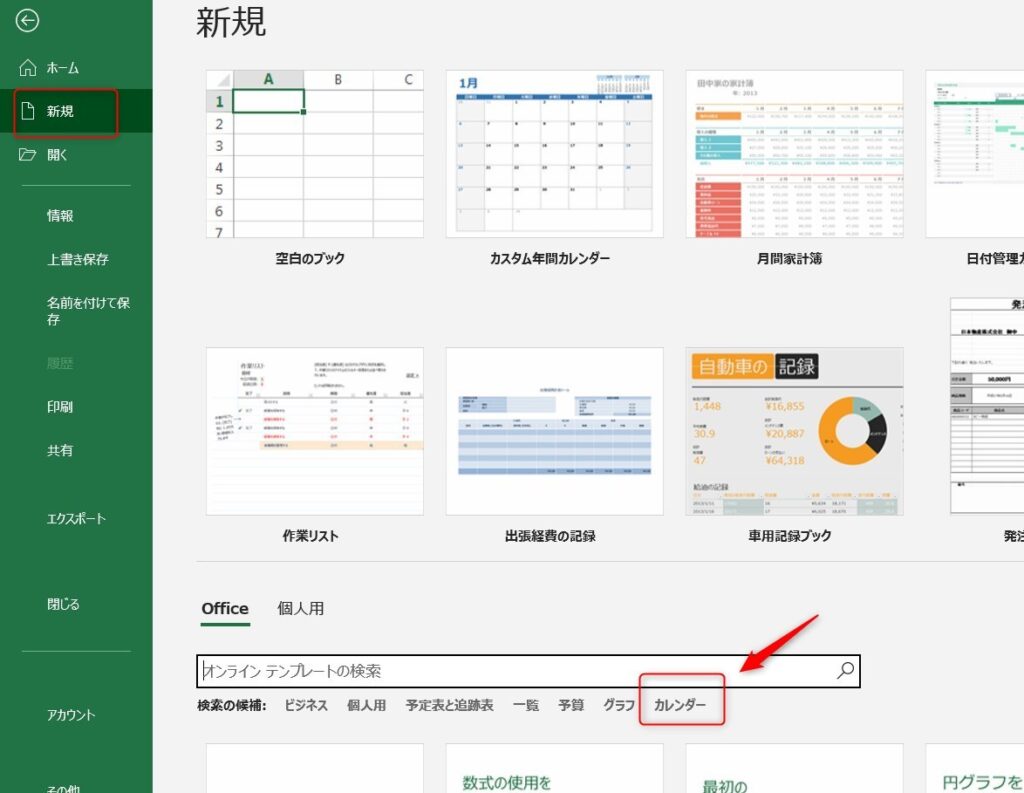Open 出張経費の記録 template

coord(554,431)
